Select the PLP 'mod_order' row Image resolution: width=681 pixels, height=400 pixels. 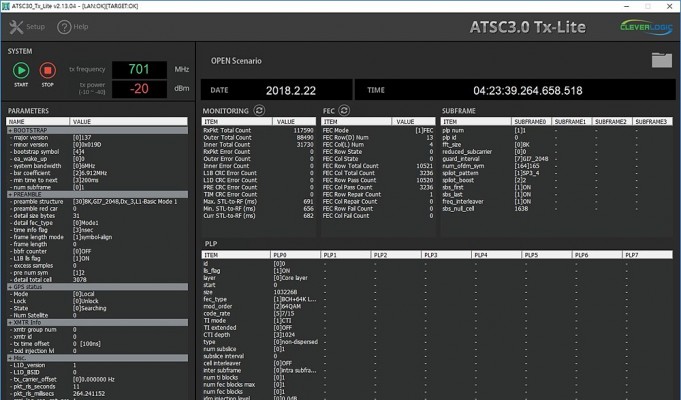click(437, 306)
